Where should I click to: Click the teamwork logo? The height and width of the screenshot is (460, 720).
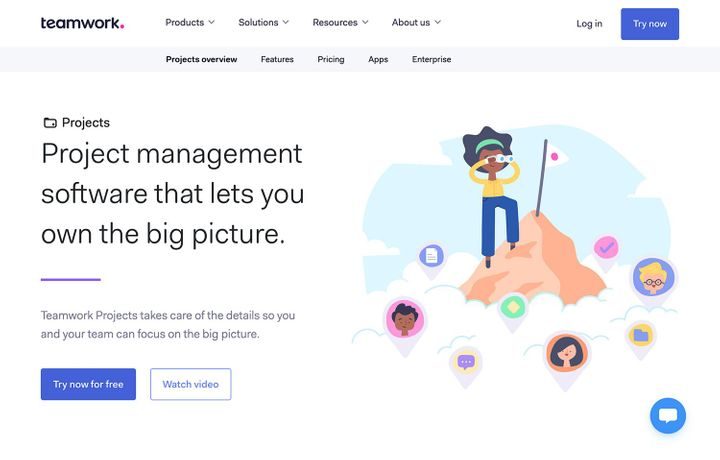coord(82,23)
